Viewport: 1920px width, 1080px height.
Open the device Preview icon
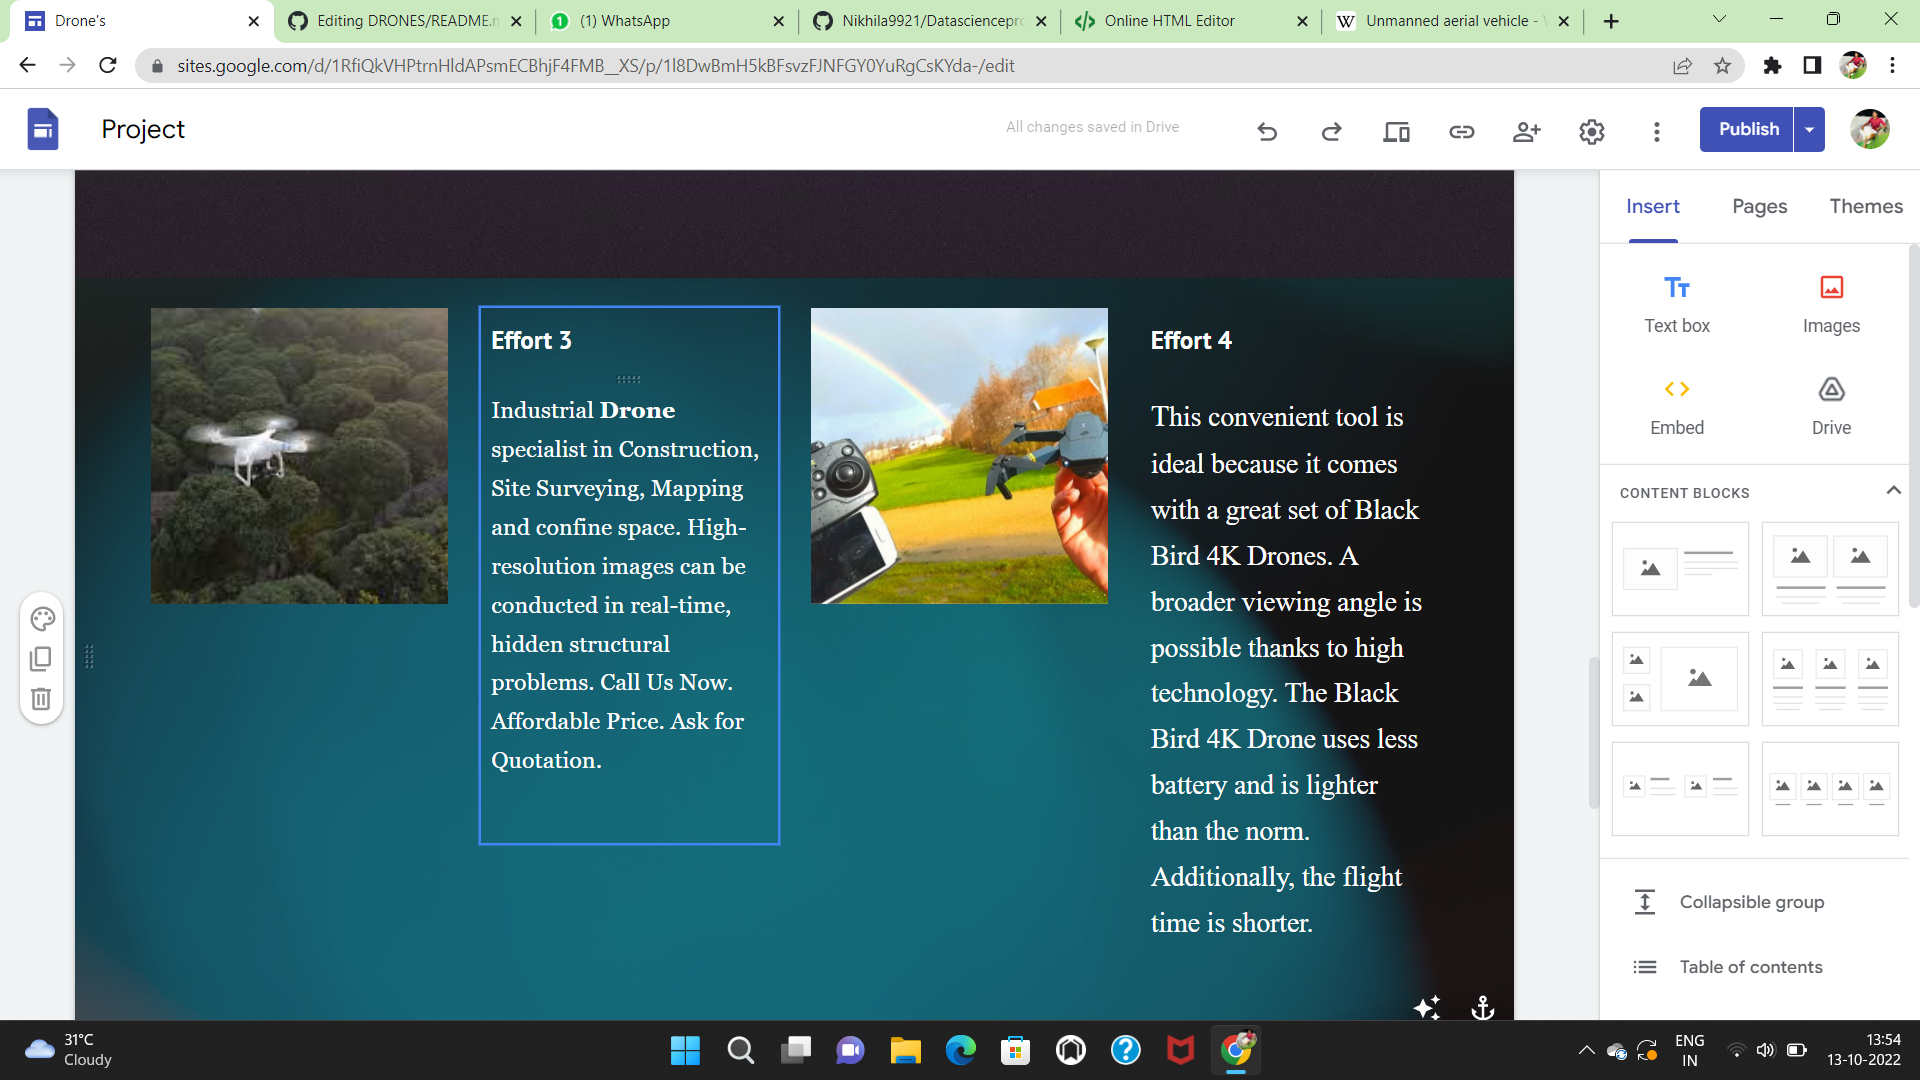[x=1396, y=131]
